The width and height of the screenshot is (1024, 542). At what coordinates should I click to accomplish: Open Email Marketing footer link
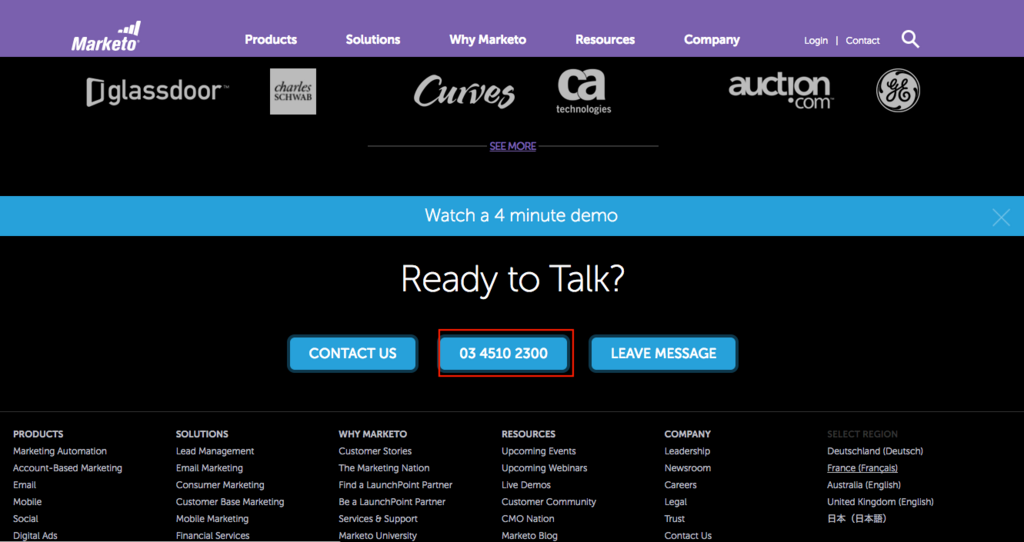[209, 468]
